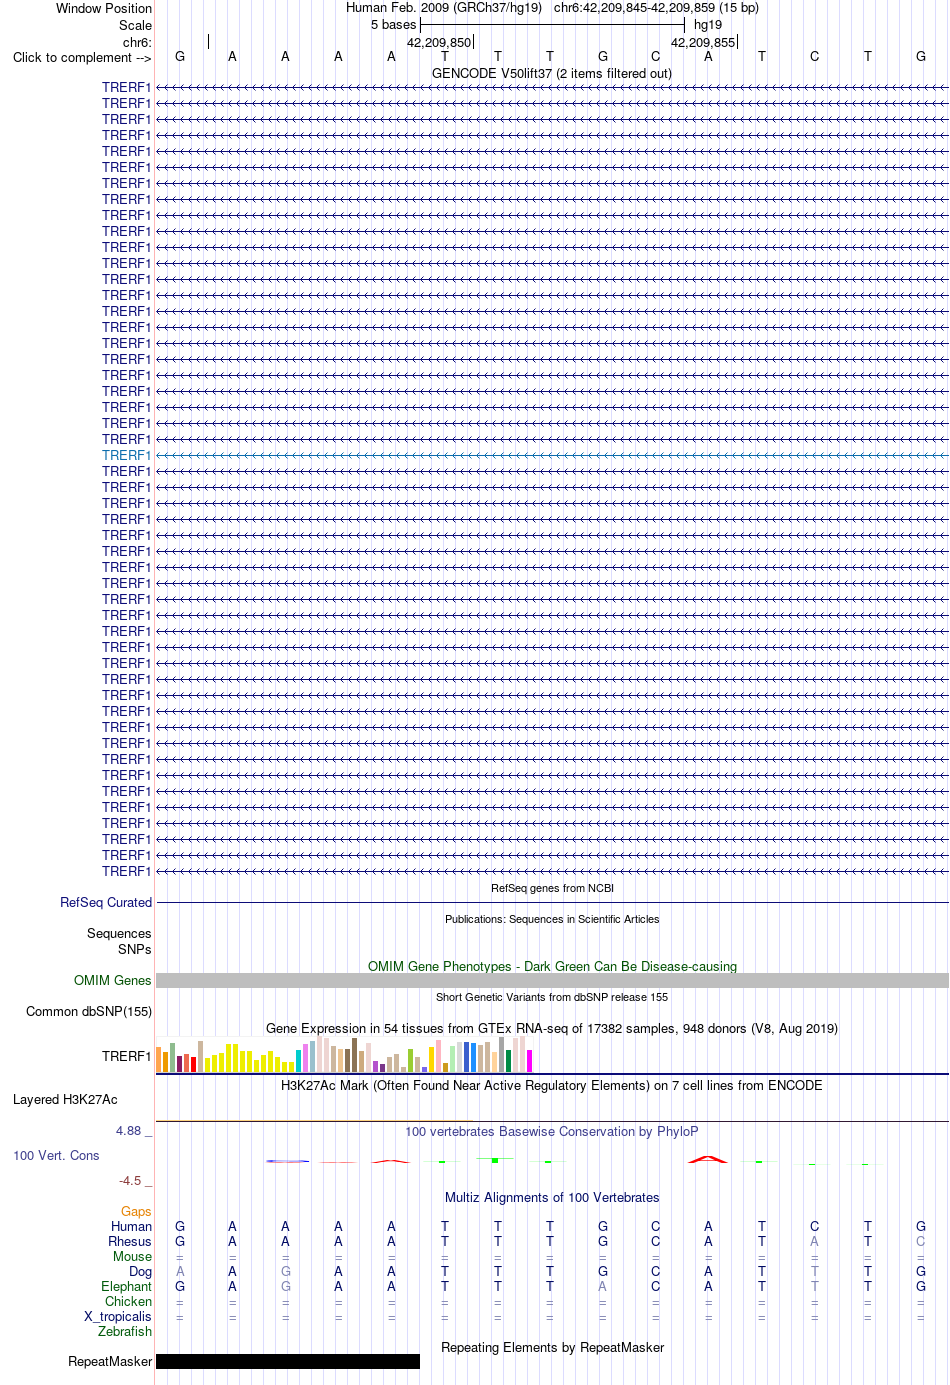Open GENCODE V50lift37 track title
This screenshot has height=1385, width=950.
coord(552,73)
